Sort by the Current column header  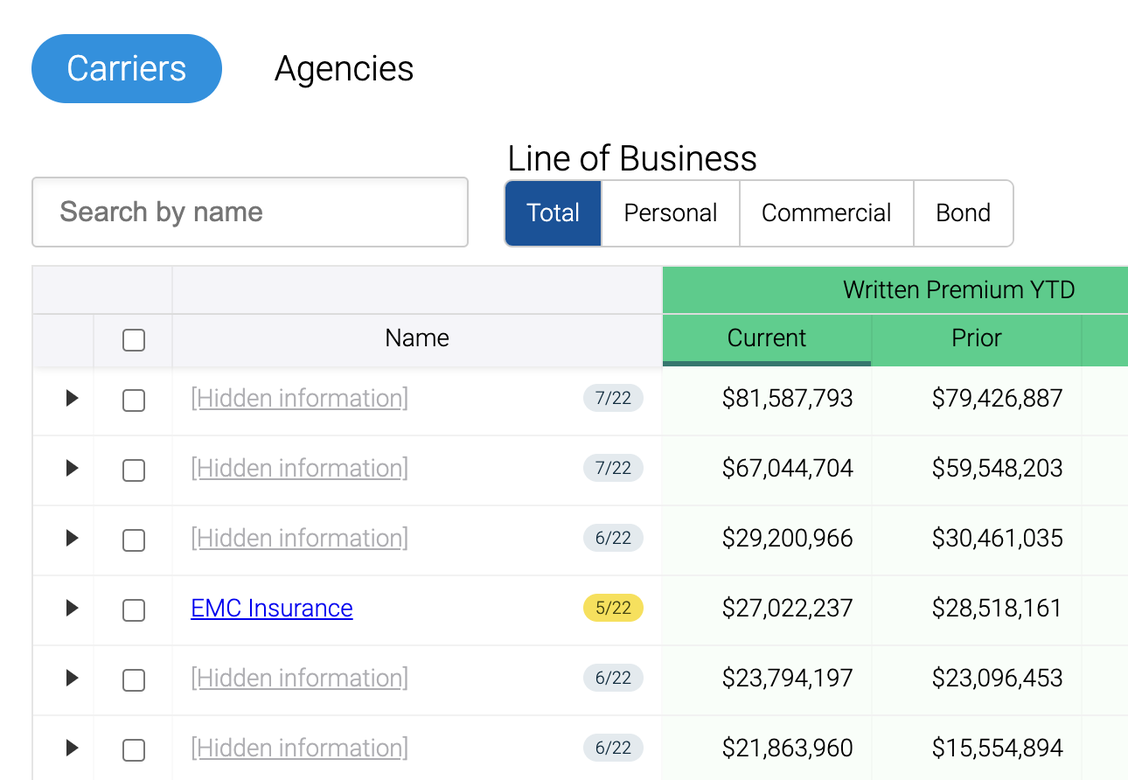point(766,338)
